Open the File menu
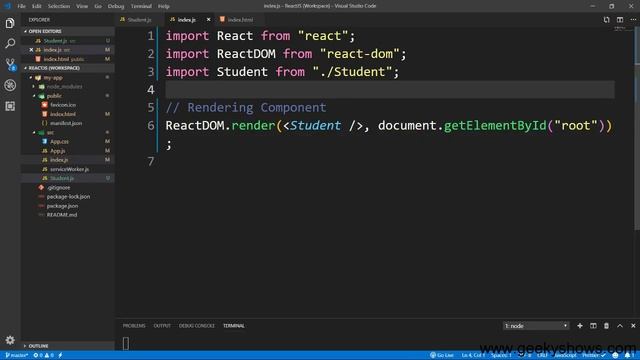The width and height of the screenshot is (640, 360). pyautogui.click(x=22, y=6)
